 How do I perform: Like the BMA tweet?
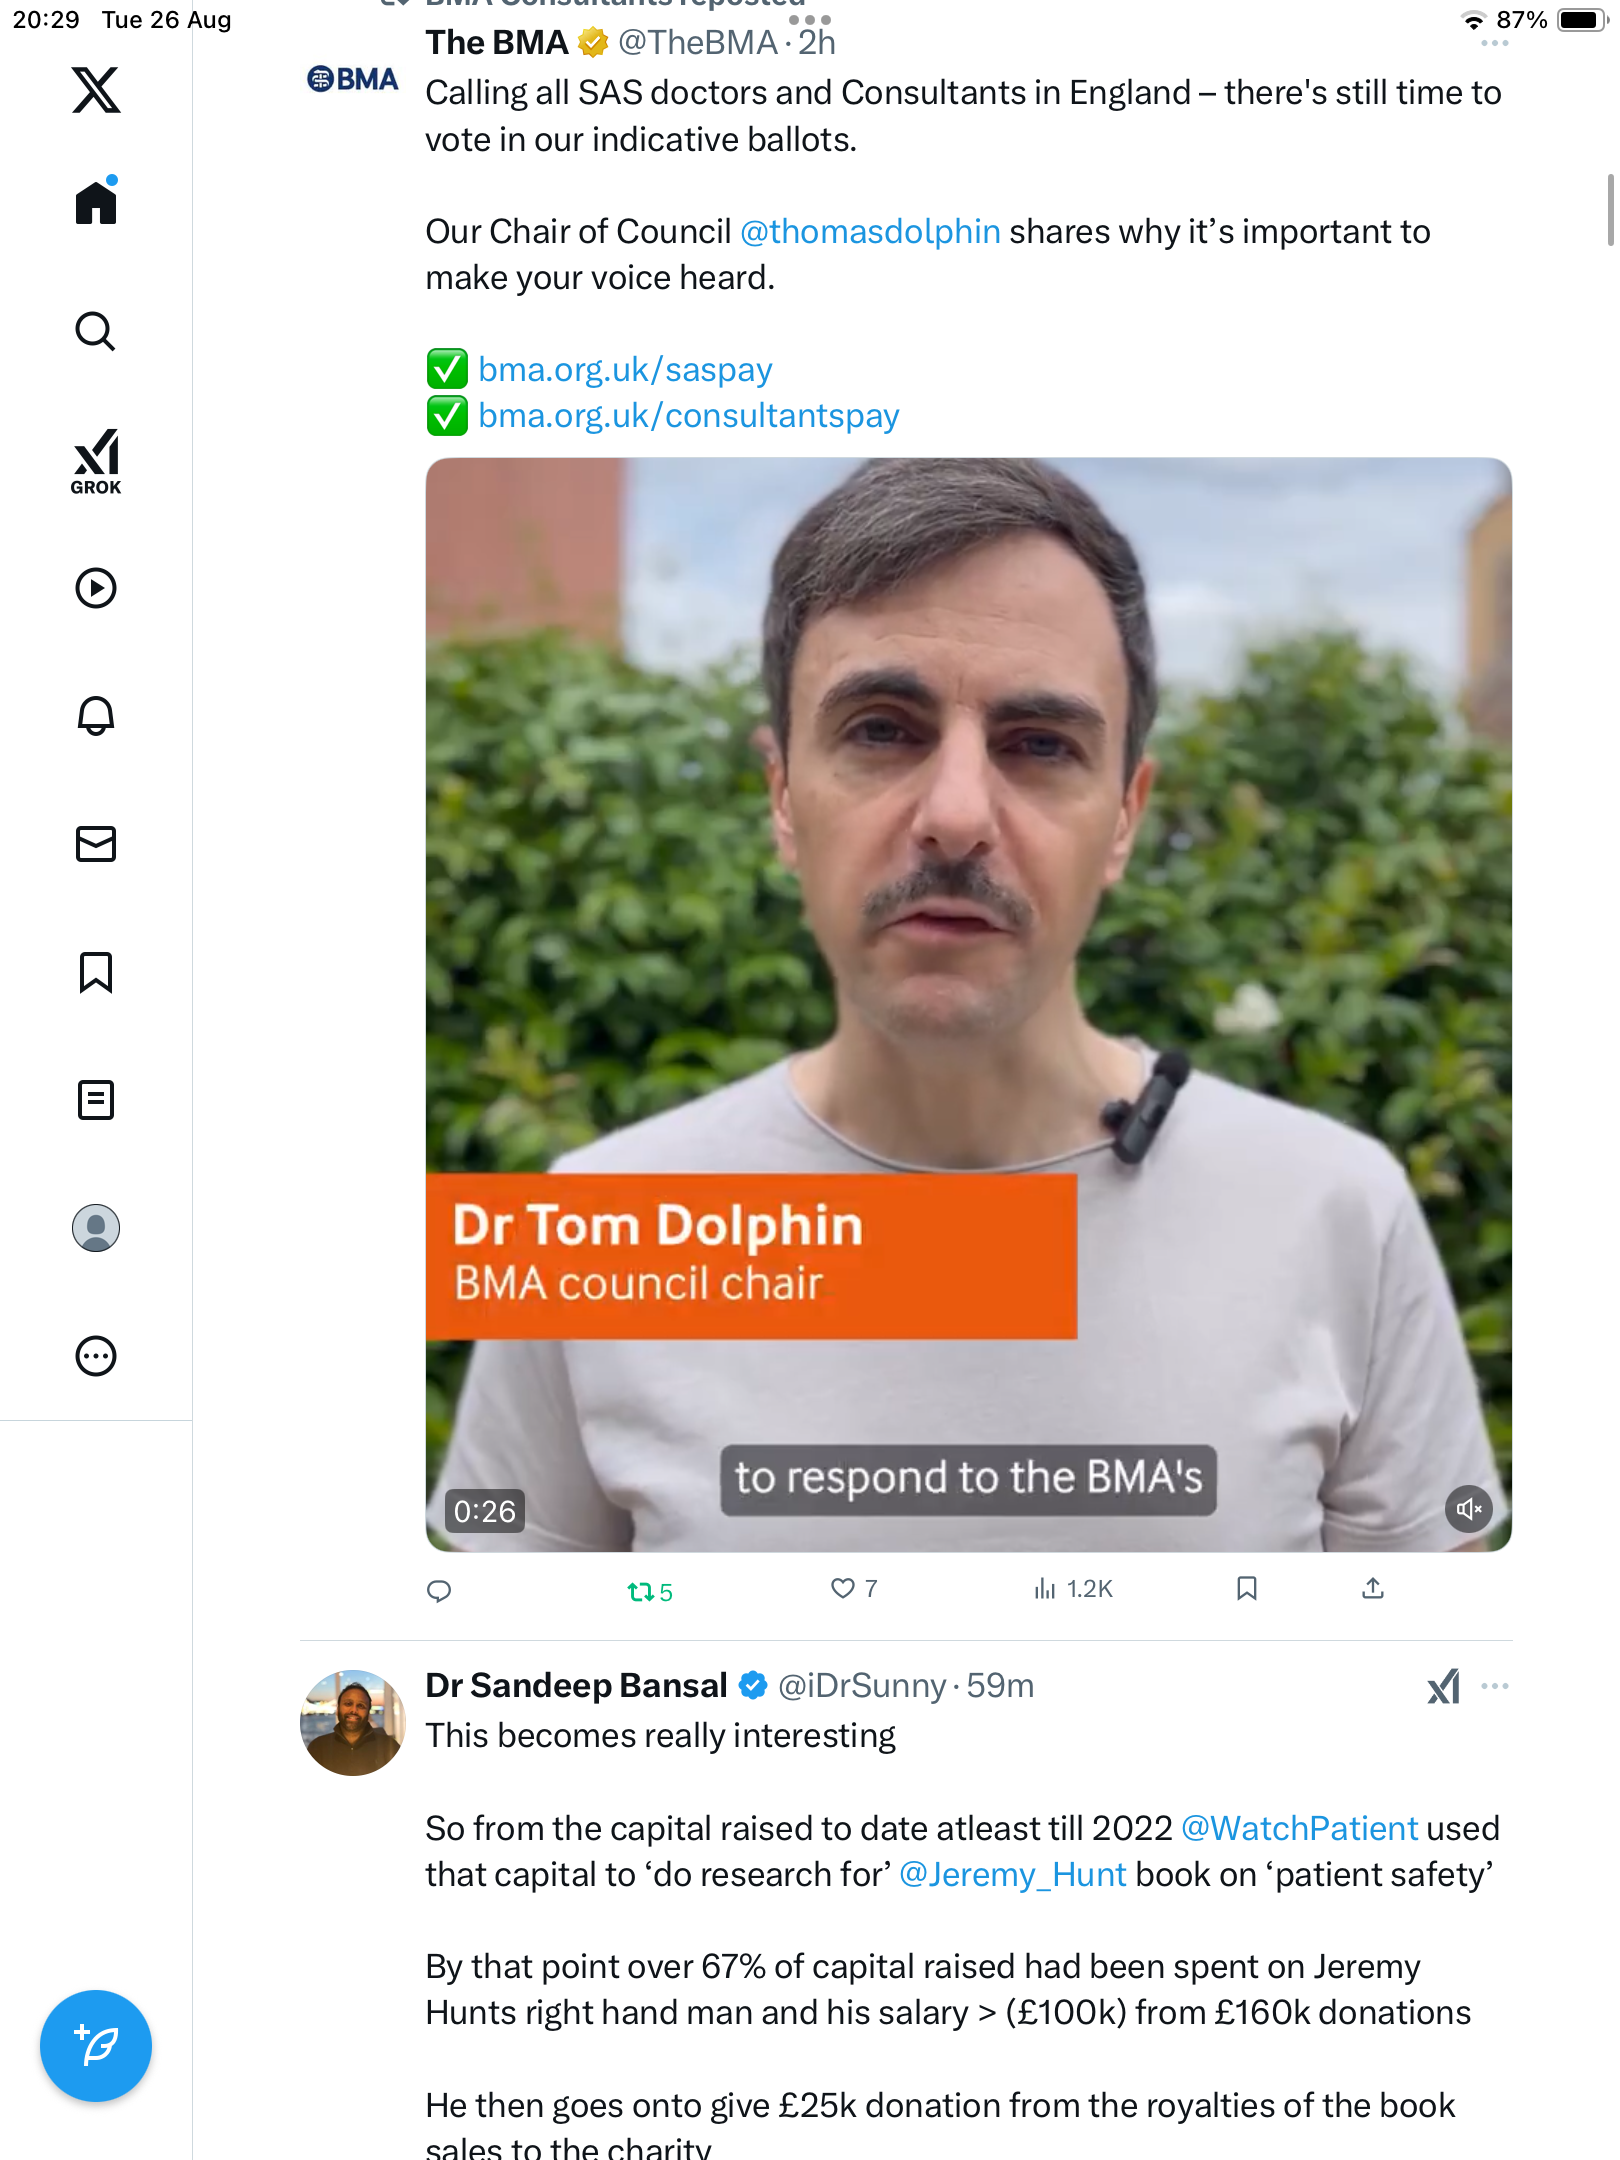point(844,1589)
